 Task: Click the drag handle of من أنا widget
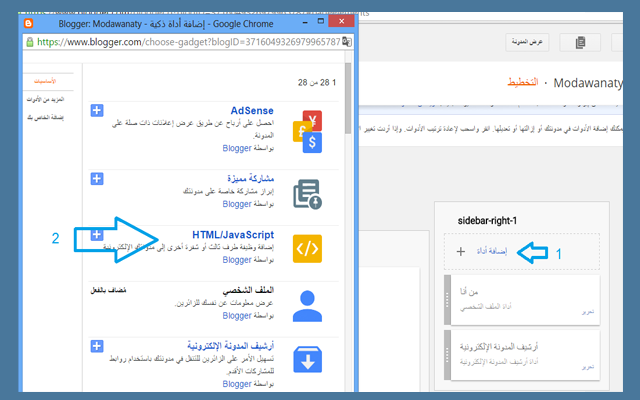[x=447, y=300]
